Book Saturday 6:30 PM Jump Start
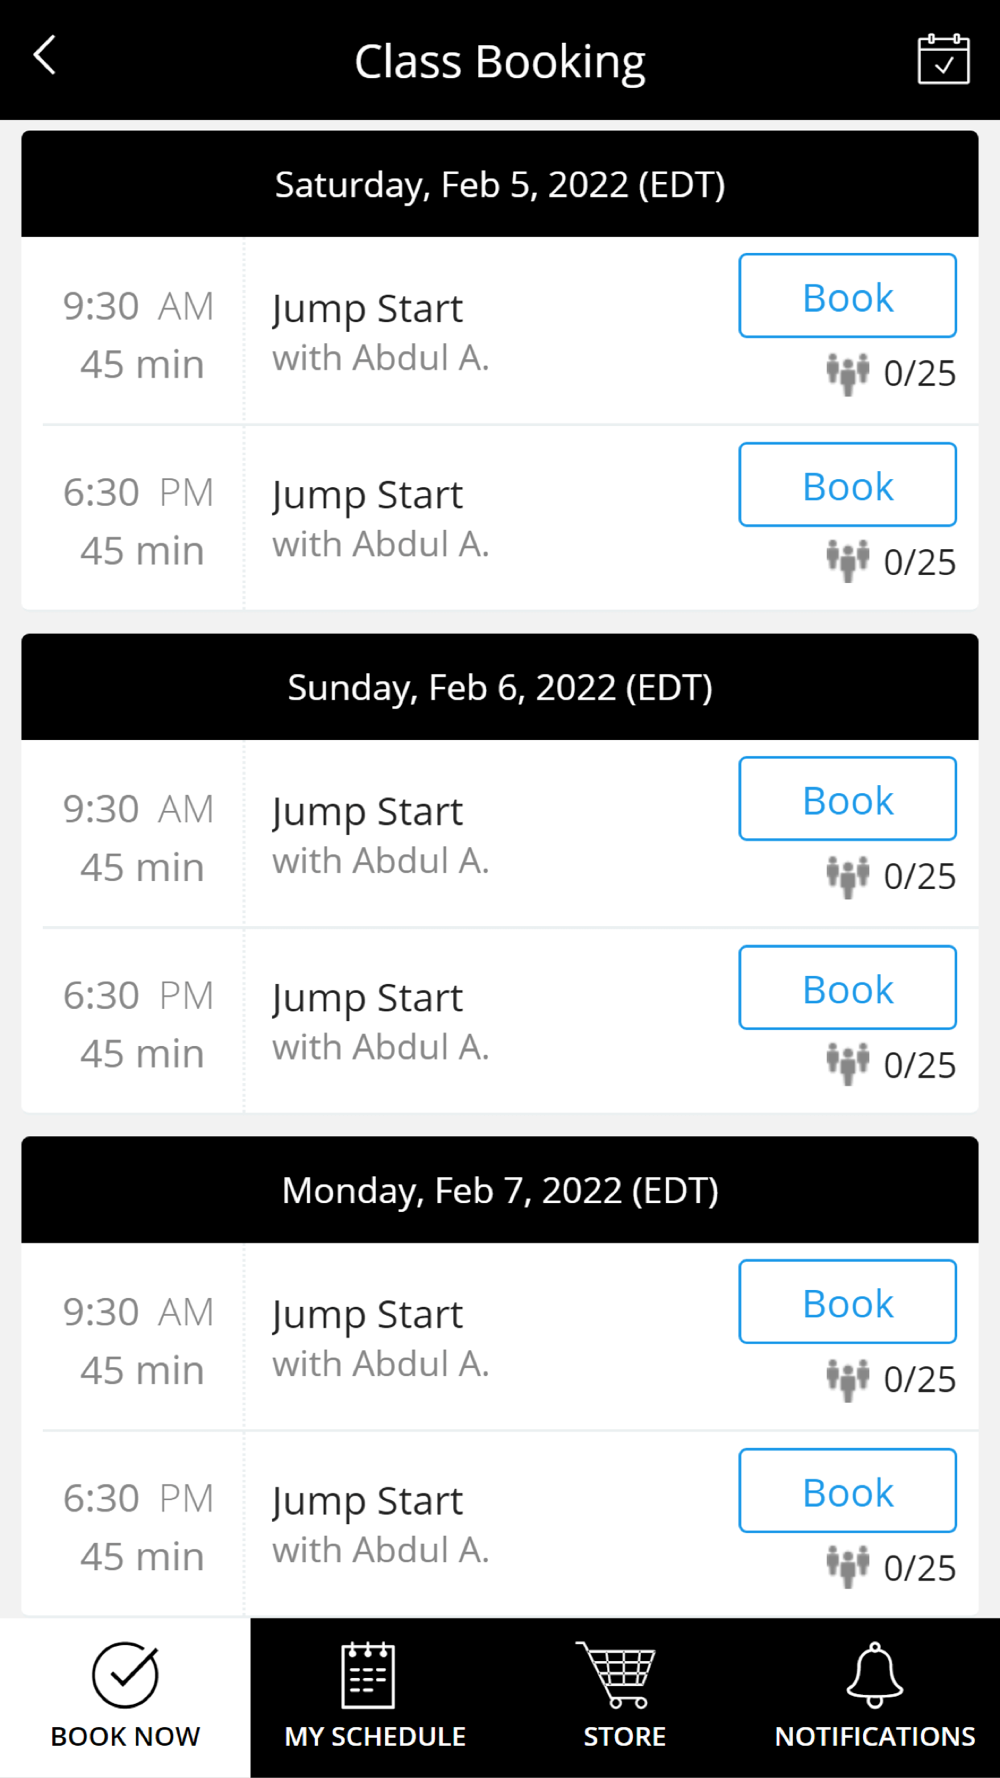This screenshot has height=1778, width=1000. (847, 485)
